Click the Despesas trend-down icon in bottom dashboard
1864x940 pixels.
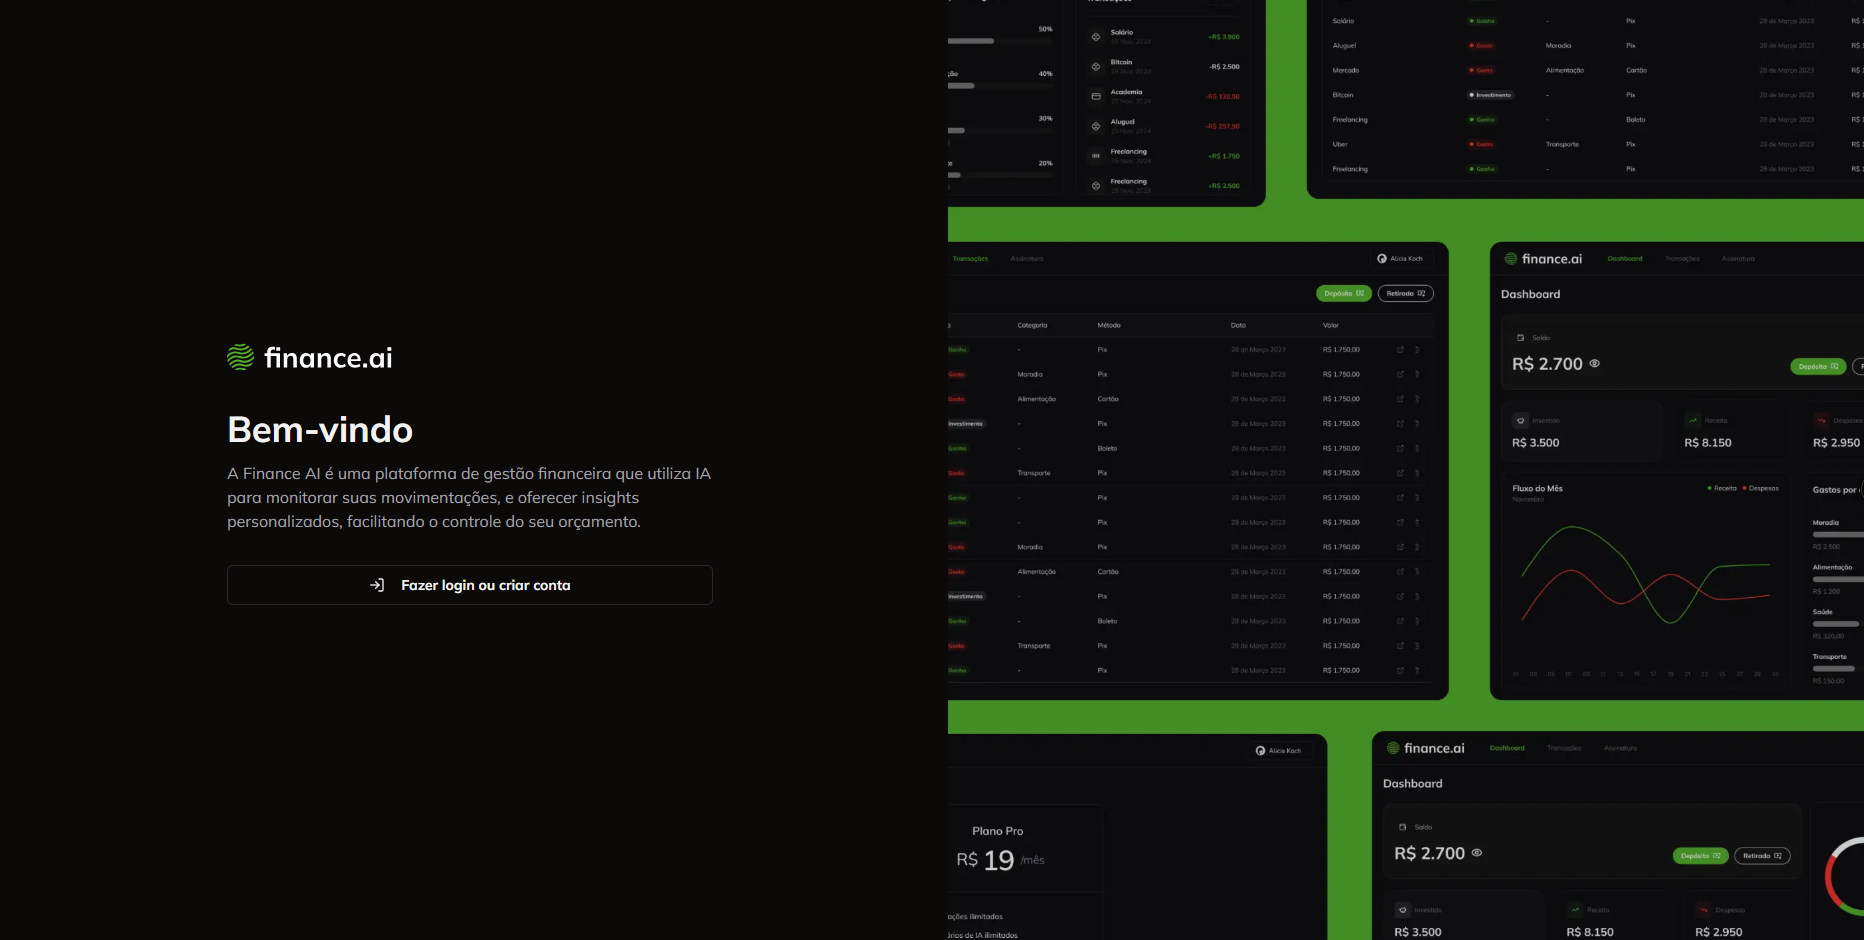(x=1704, y=910)
